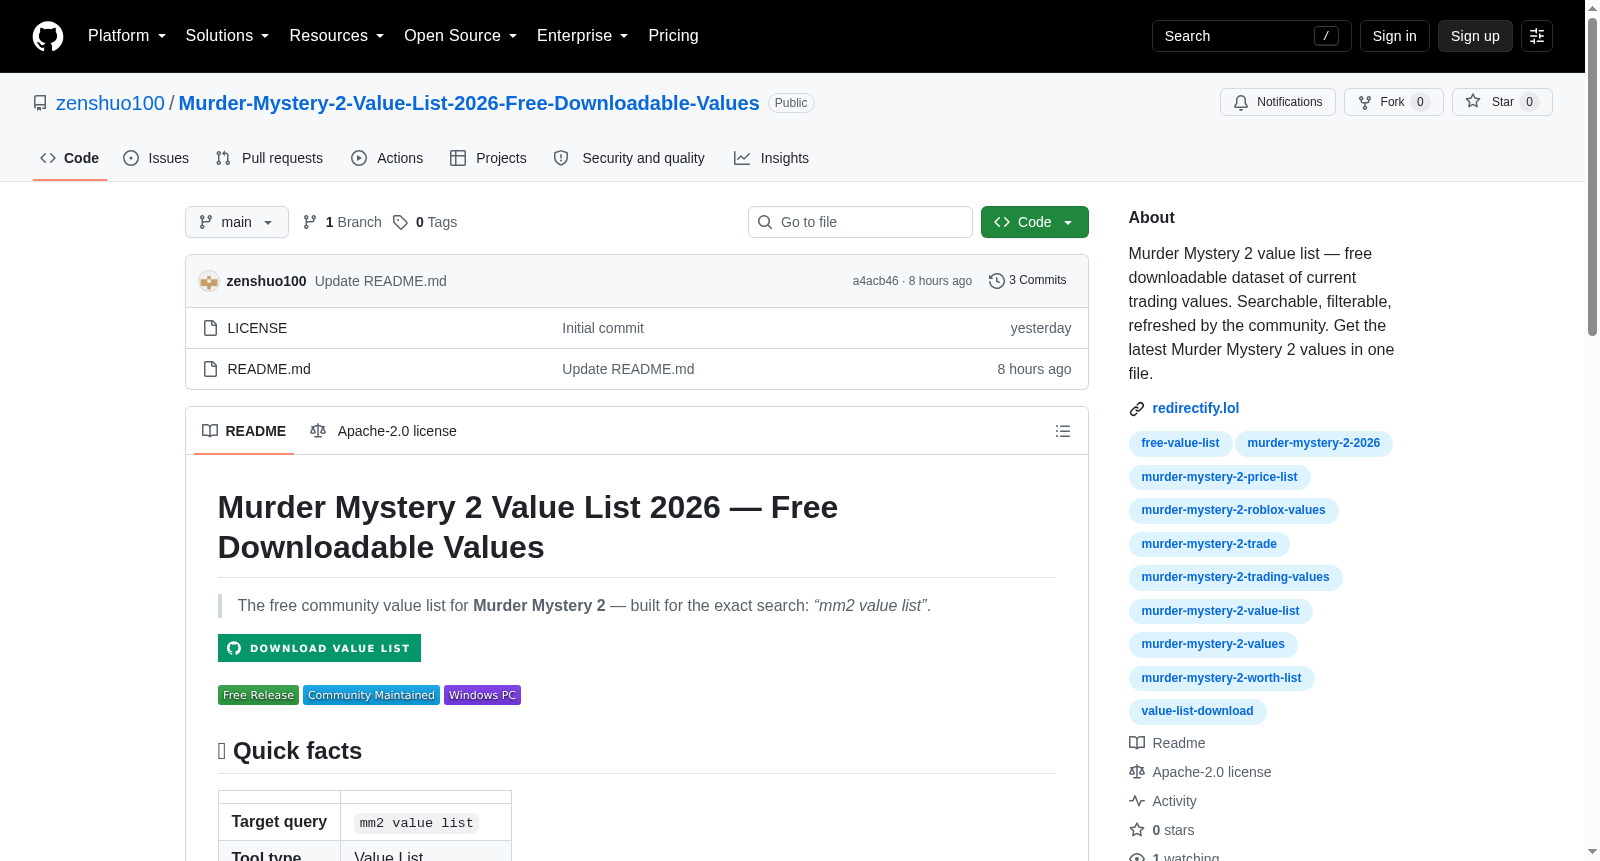Open the Pull requests tab
The image size is (1600, 861).
click(x=269, y=158)
